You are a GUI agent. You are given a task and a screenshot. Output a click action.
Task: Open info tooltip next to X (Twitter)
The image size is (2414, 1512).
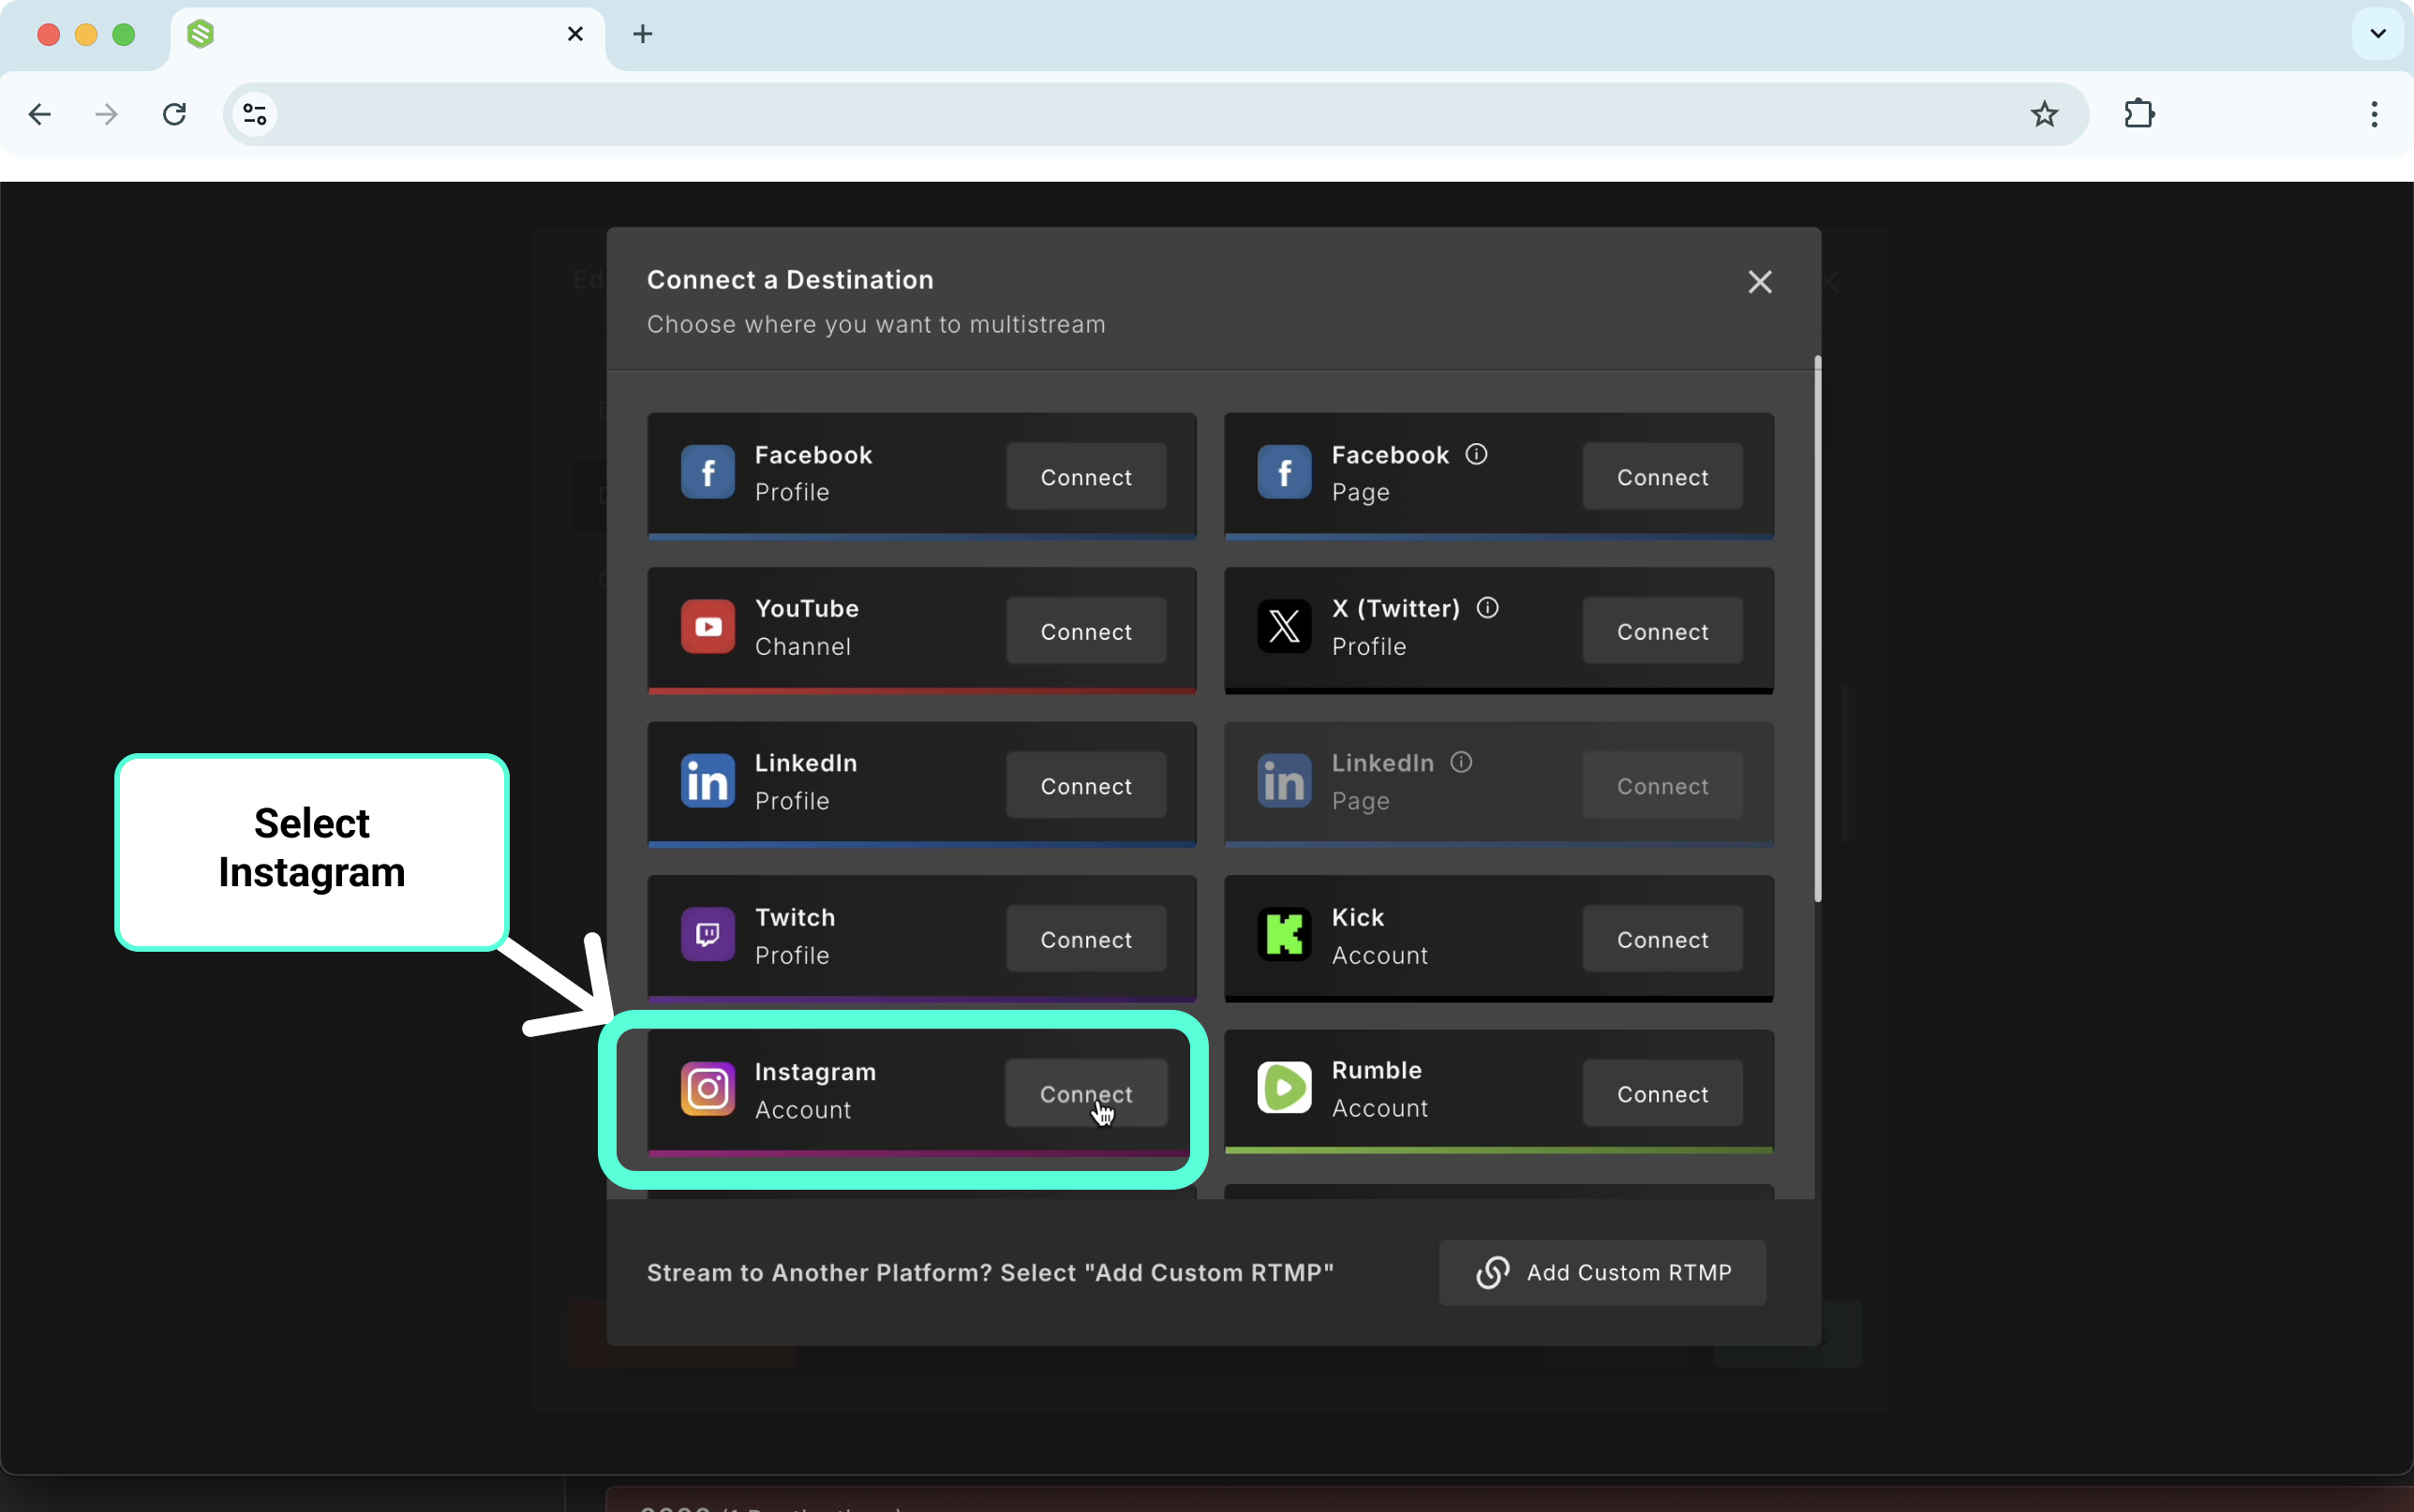1487,608
